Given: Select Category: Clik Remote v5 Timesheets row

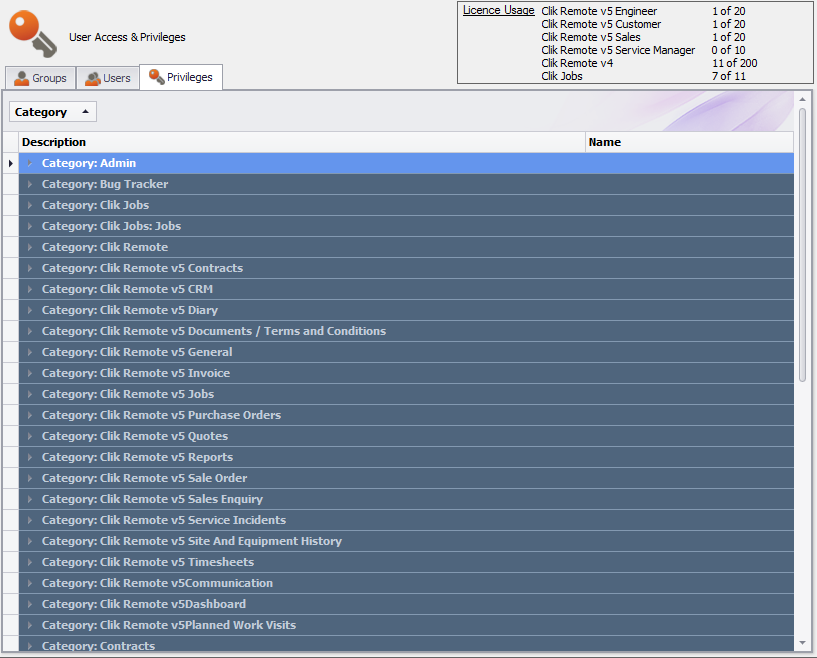Looking at the screenshot, I should coord(406,562).
